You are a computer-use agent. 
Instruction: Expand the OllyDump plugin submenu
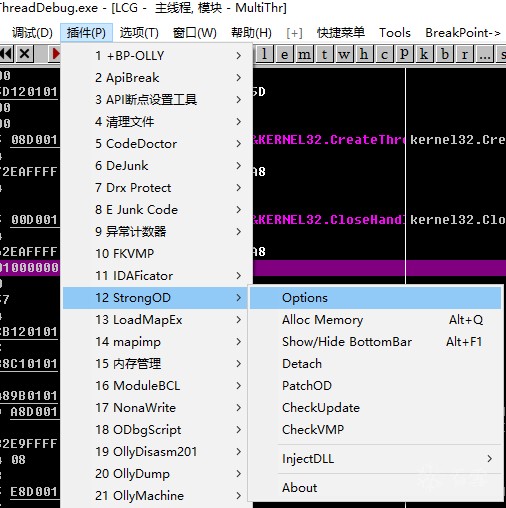coord(155,474)
